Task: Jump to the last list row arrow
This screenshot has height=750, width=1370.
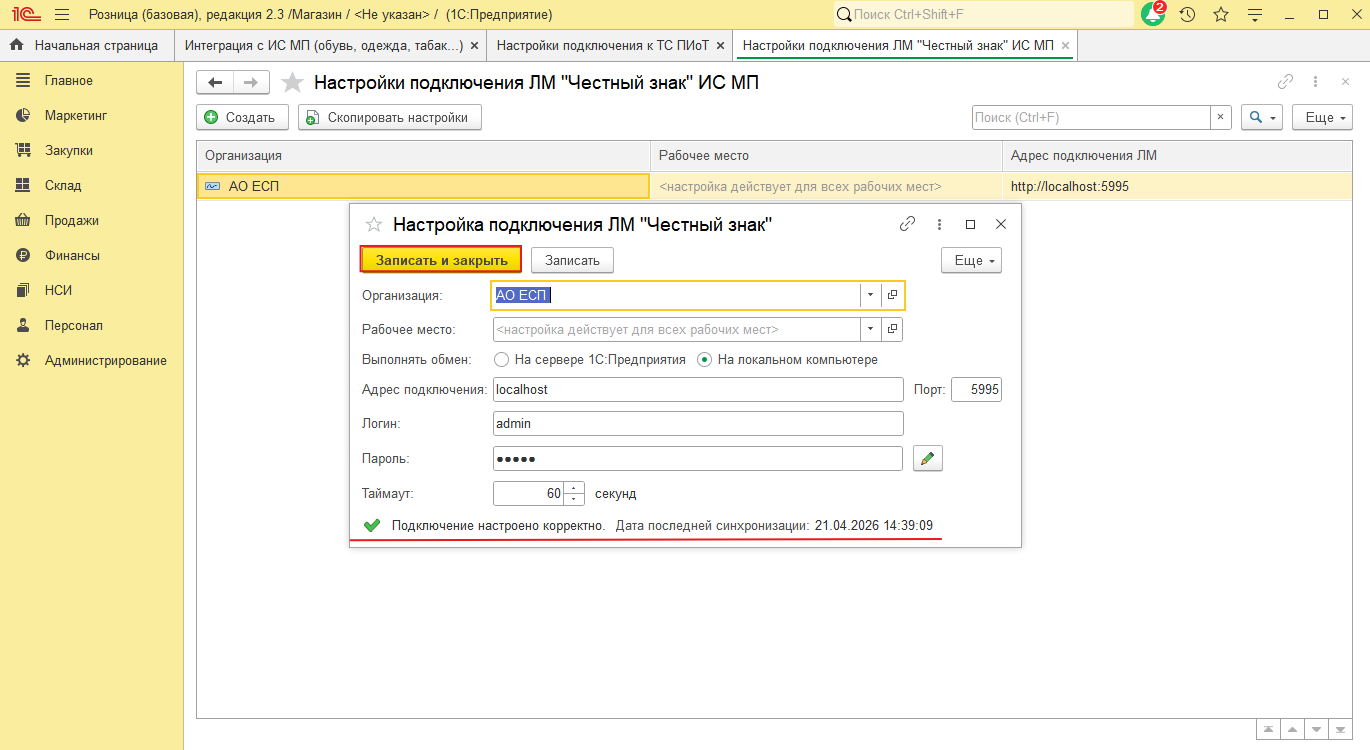Action: coord(1341,729)
